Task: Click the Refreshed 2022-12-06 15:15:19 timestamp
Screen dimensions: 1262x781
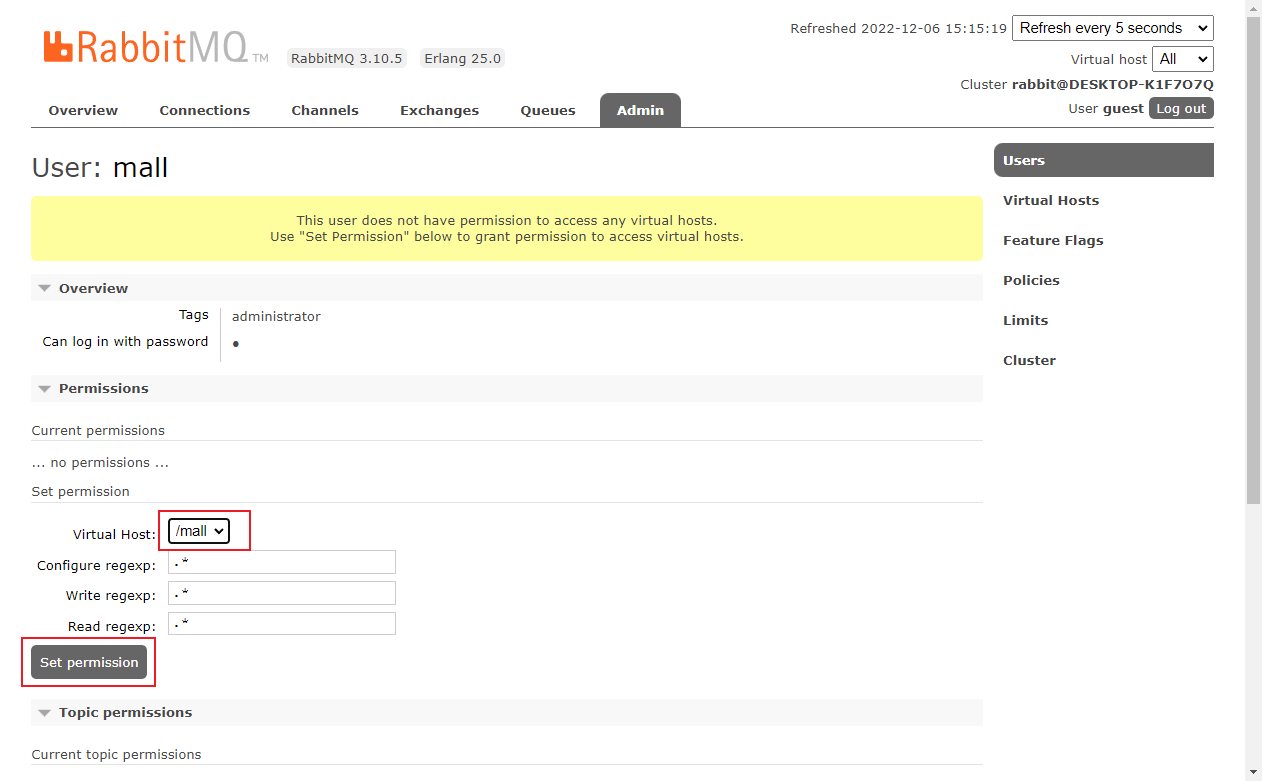Action: coord(898,28)
